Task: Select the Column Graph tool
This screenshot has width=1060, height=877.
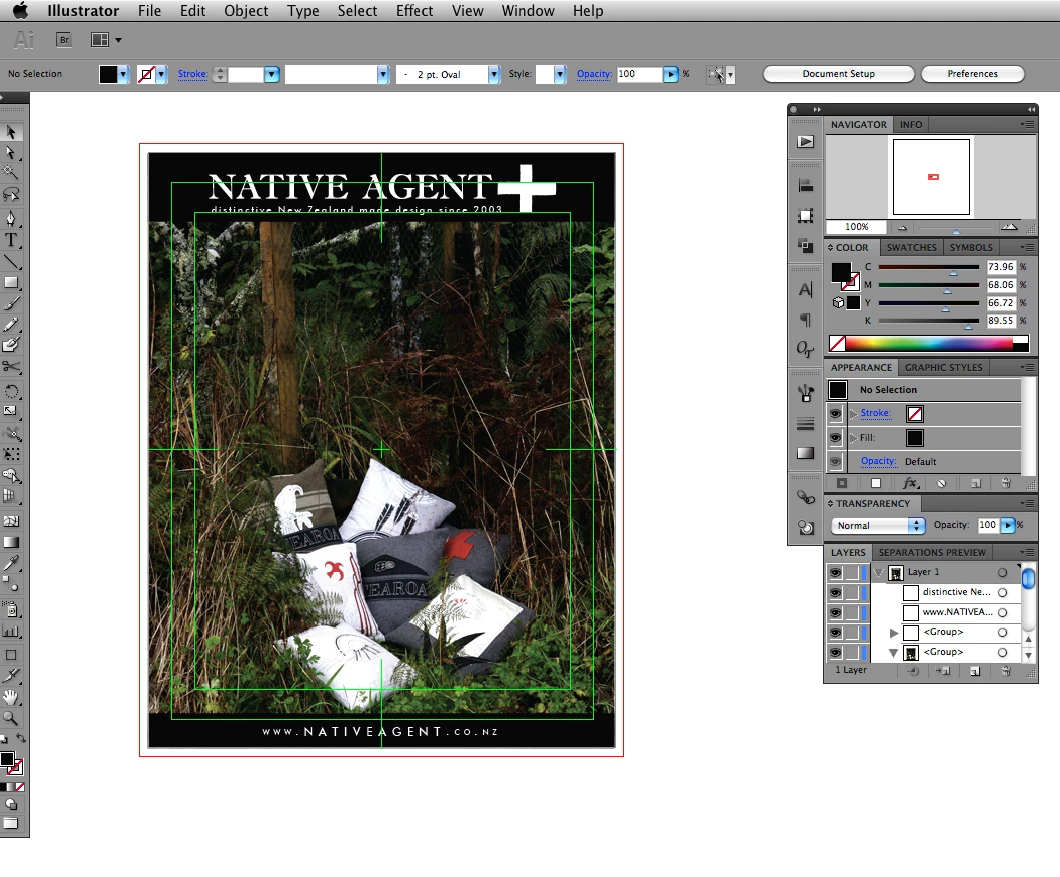Action: tap(11, 632)
